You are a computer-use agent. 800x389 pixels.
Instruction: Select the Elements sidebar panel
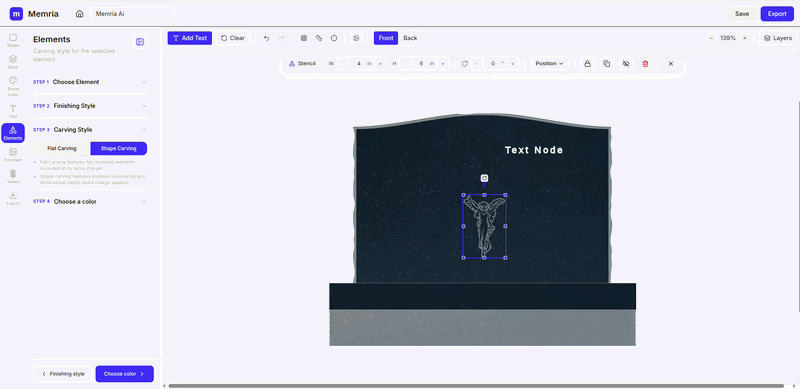coord(13,133)
